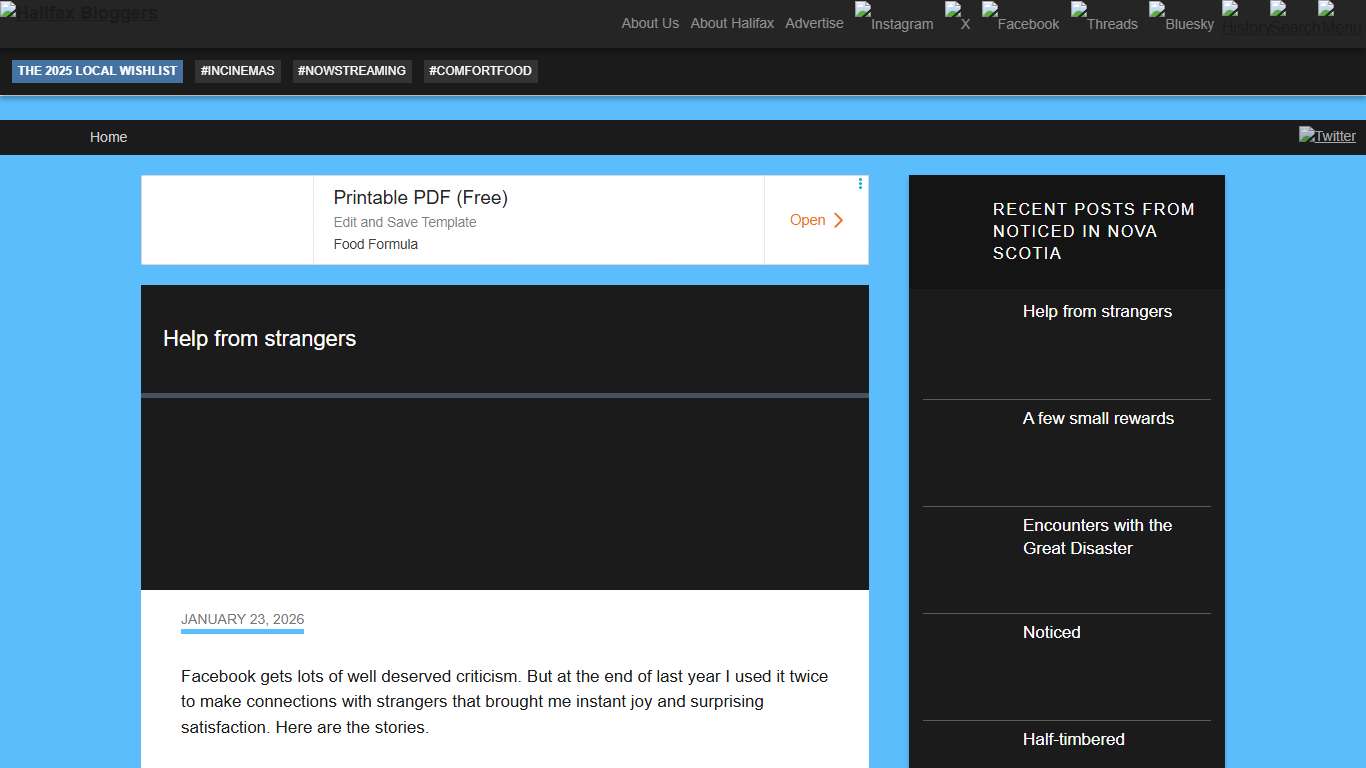Viewport: 1366px width, 768px height.
Task: Select the Home navigation item
Action: point(108,137)
